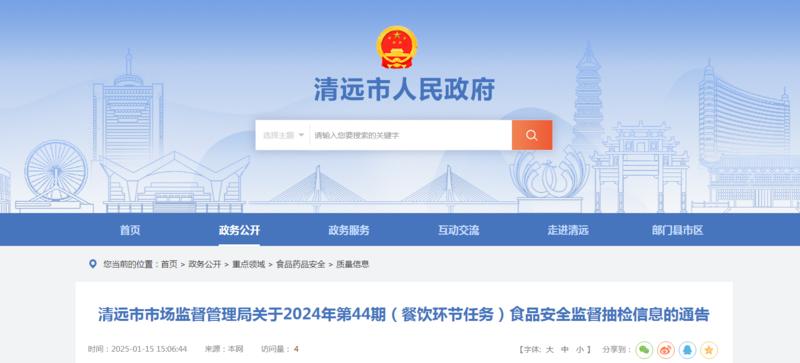The image size is (800, 363).
Task: Share article via WeChat icon
Action: coord(644,350)
